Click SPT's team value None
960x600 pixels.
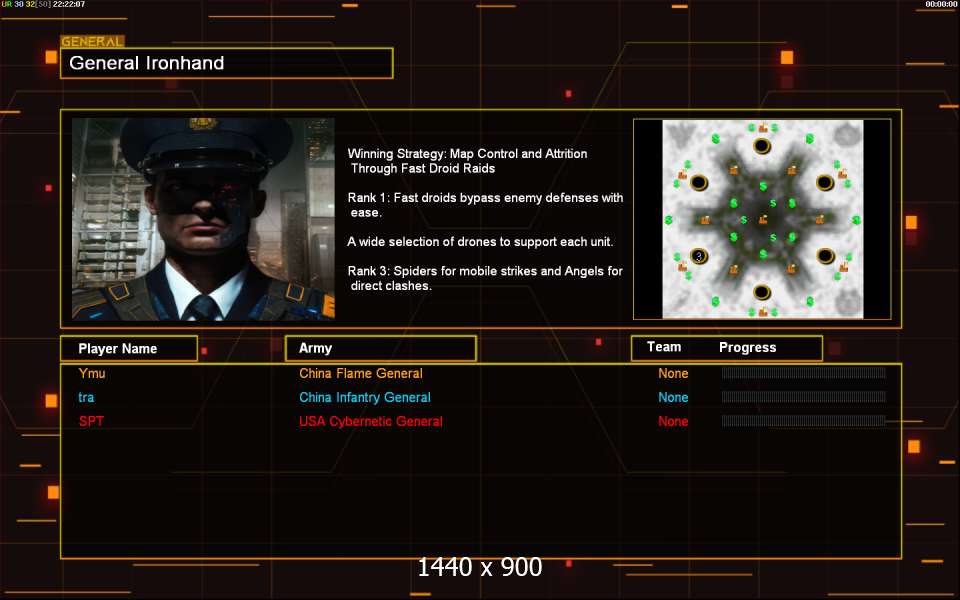673,421
